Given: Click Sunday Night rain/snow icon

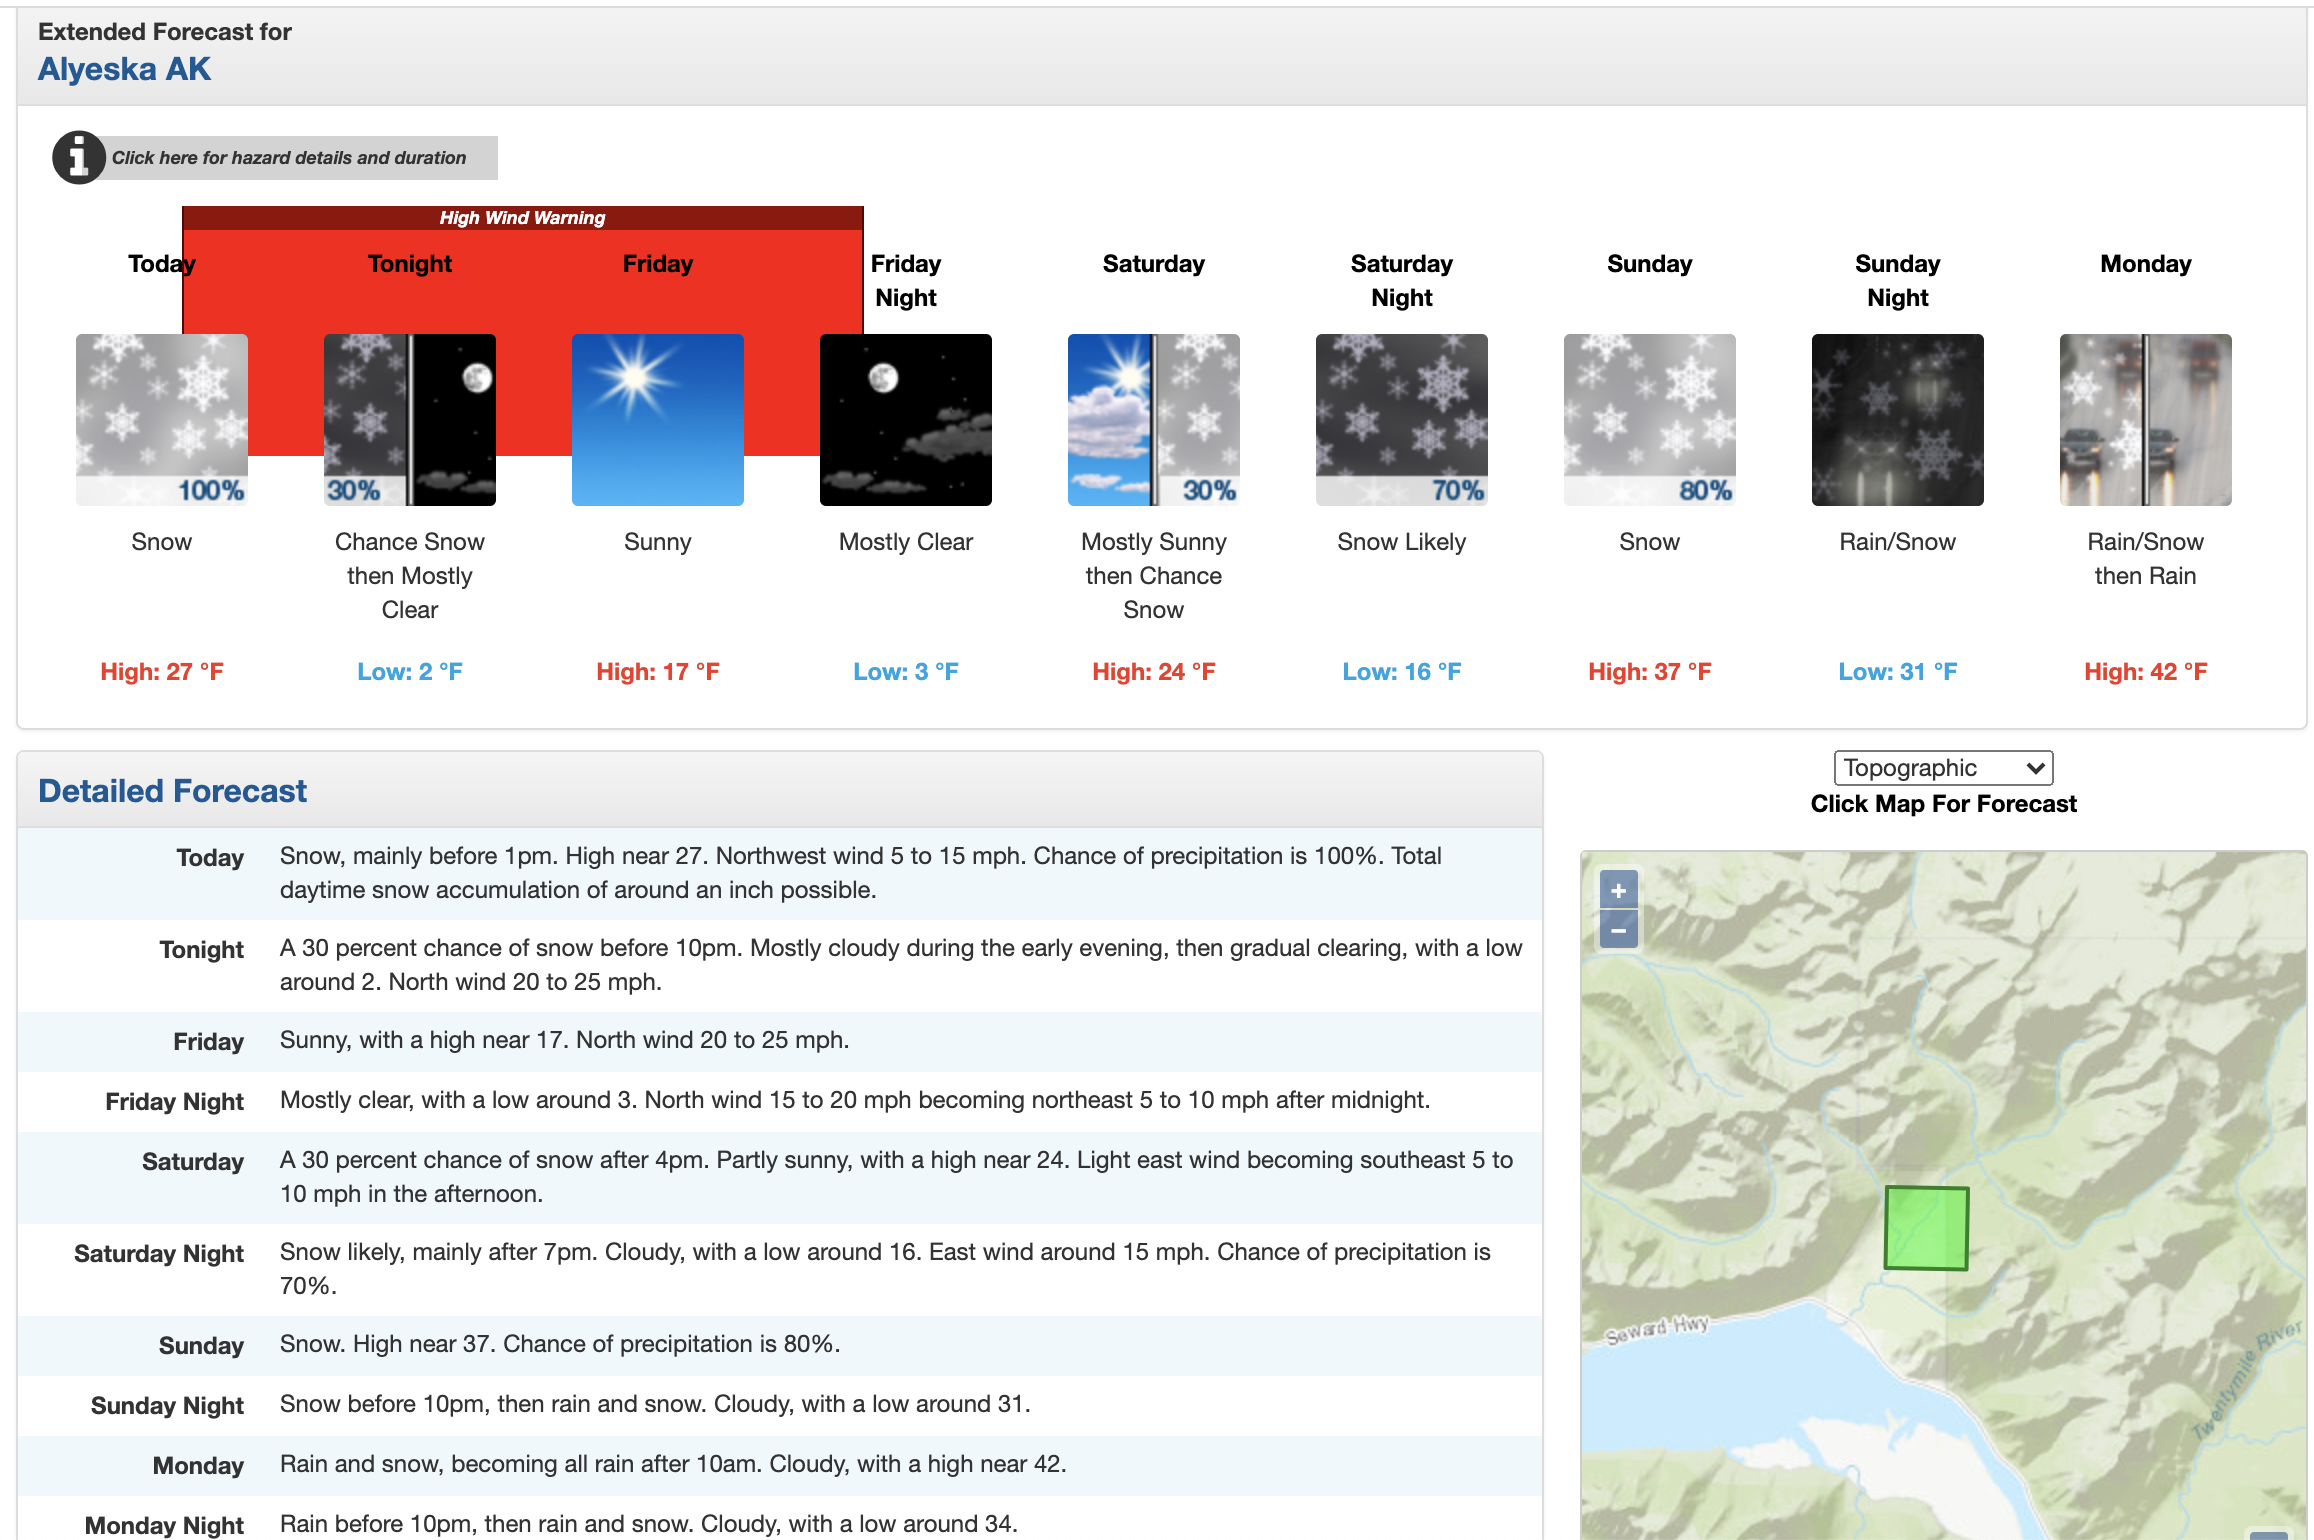Looking at the screenshot, I should coord(1898,420).
